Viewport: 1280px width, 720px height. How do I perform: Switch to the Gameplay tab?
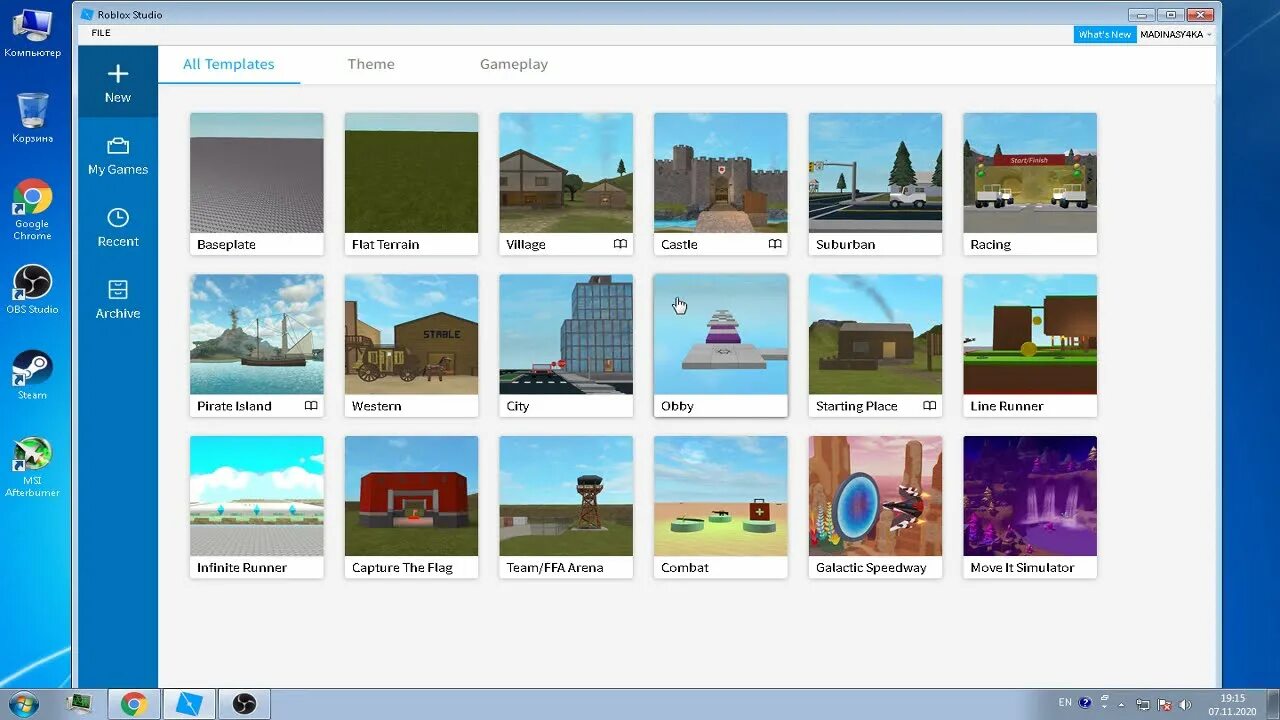point(513,64)
